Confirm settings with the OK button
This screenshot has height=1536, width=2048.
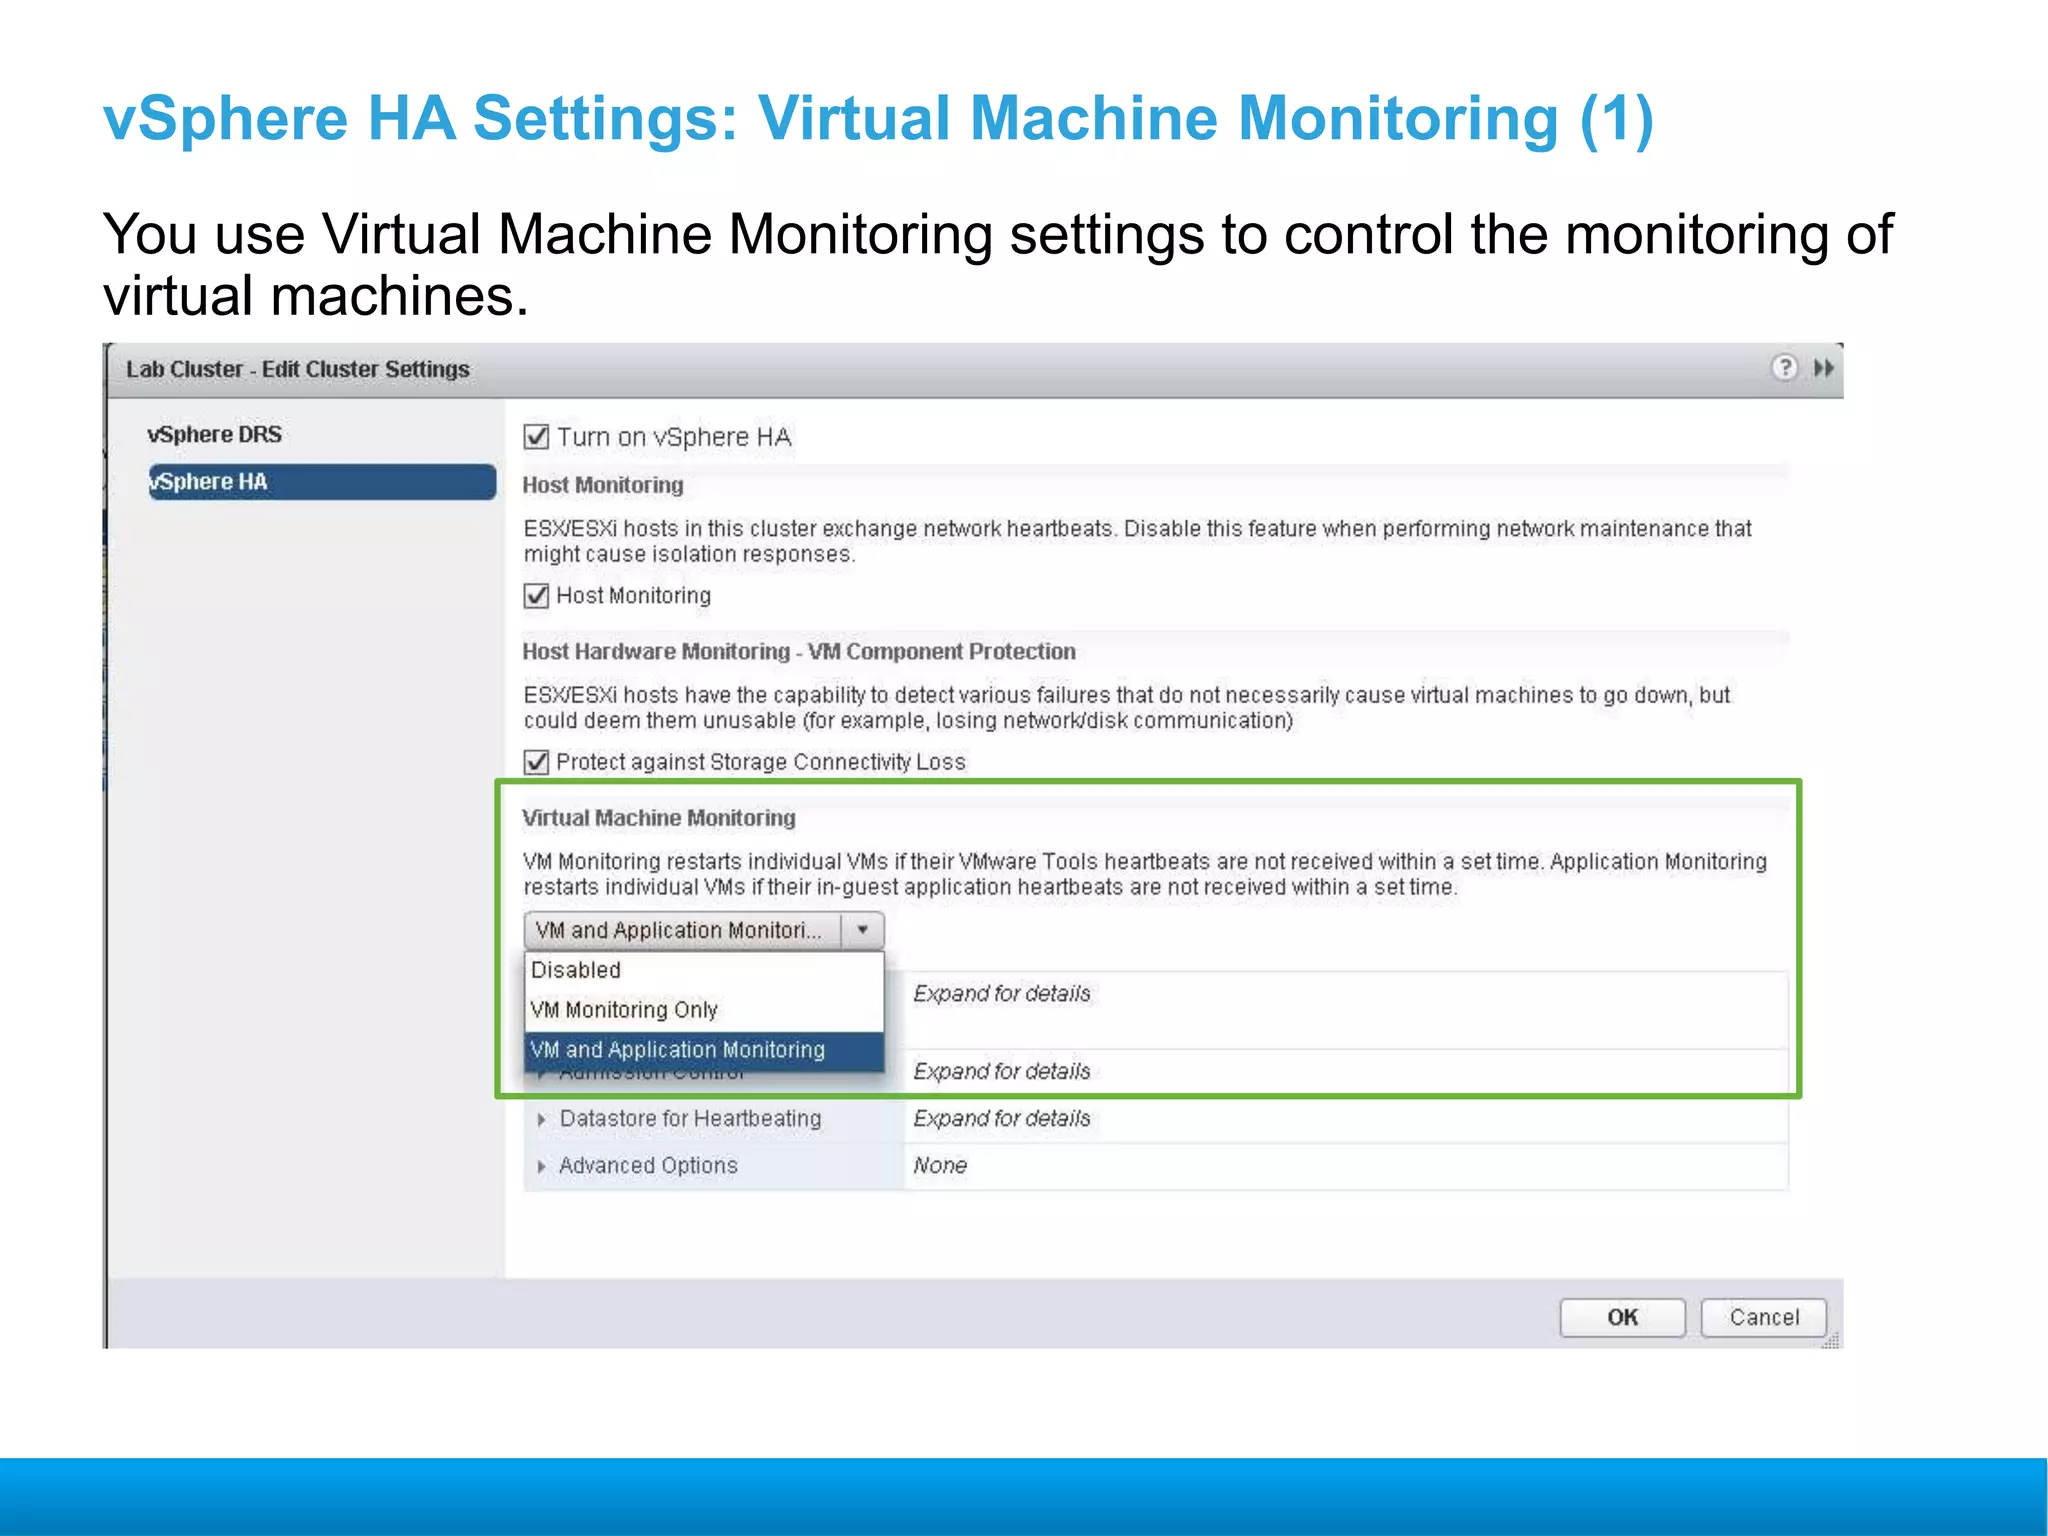pos(1622,1318)
